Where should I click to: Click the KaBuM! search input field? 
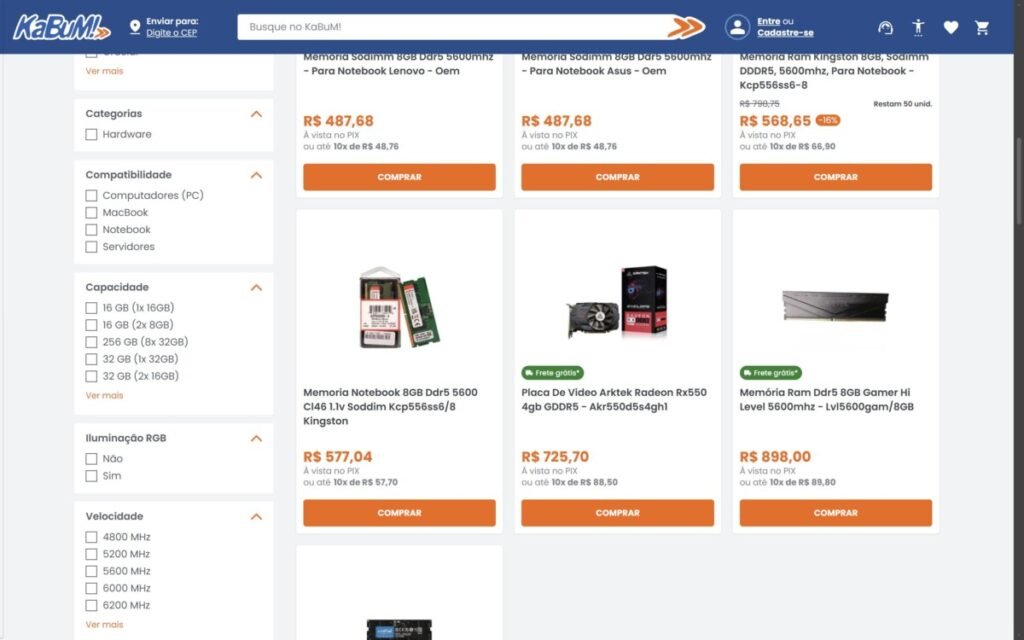pos(450,27)
